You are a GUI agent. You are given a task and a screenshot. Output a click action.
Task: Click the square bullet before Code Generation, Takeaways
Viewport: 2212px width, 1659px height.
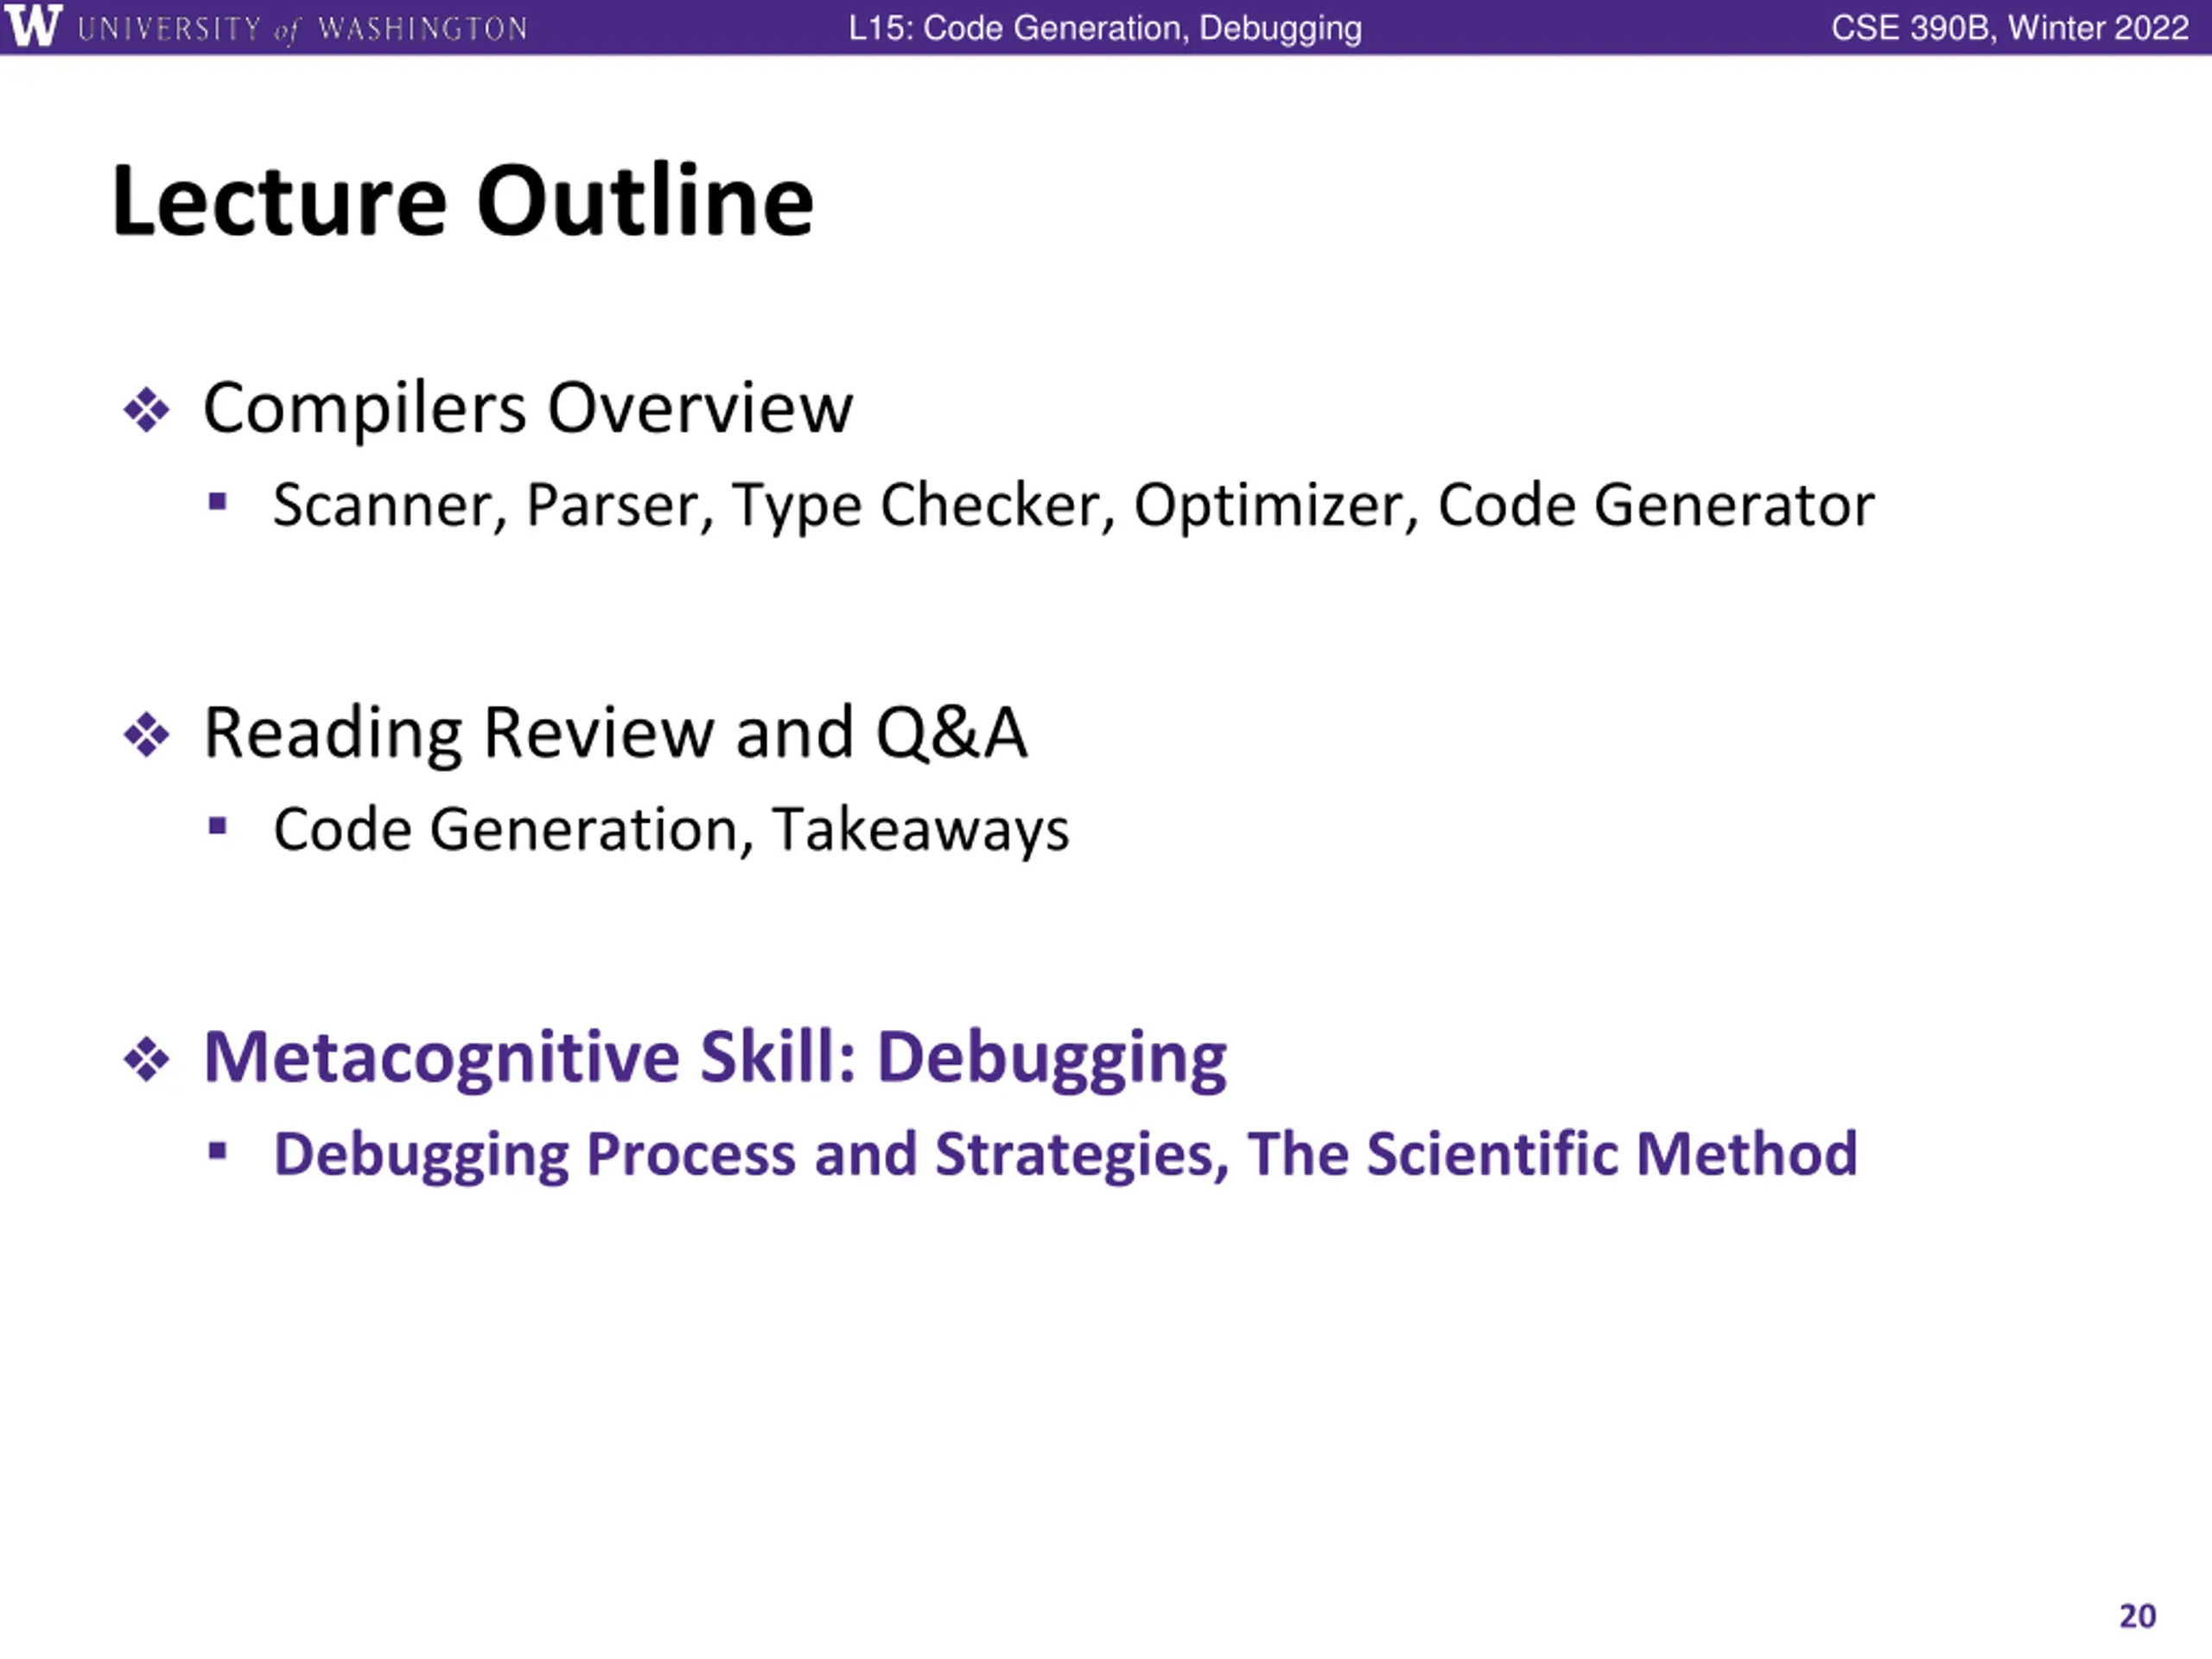218,826
